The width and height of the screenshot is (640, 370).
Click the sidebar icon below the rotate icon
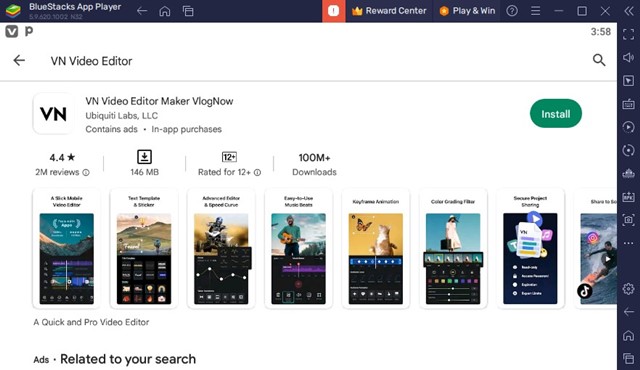coord(629,173)
